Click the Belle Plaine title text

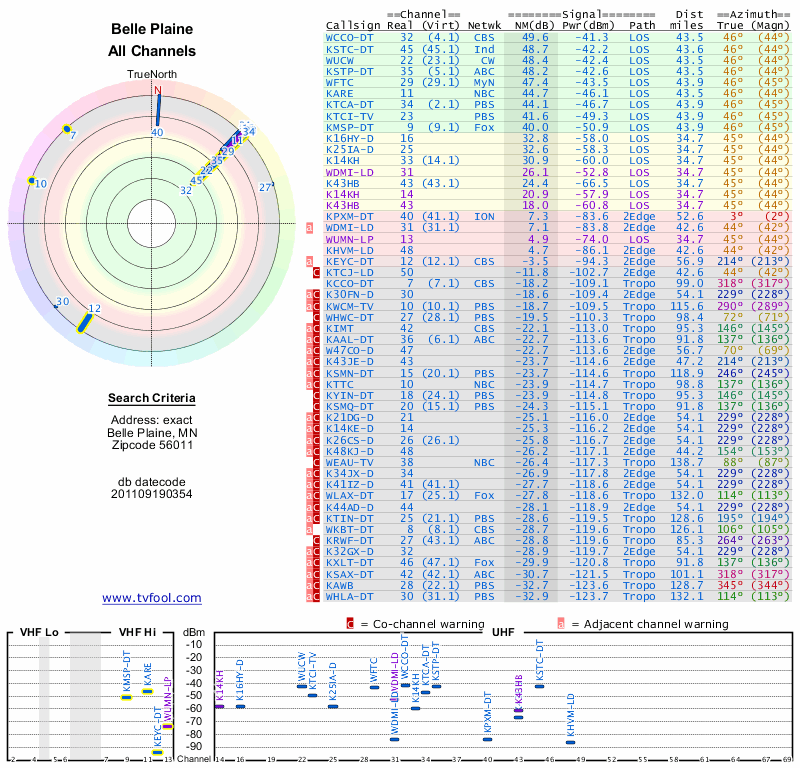point(152,29)
